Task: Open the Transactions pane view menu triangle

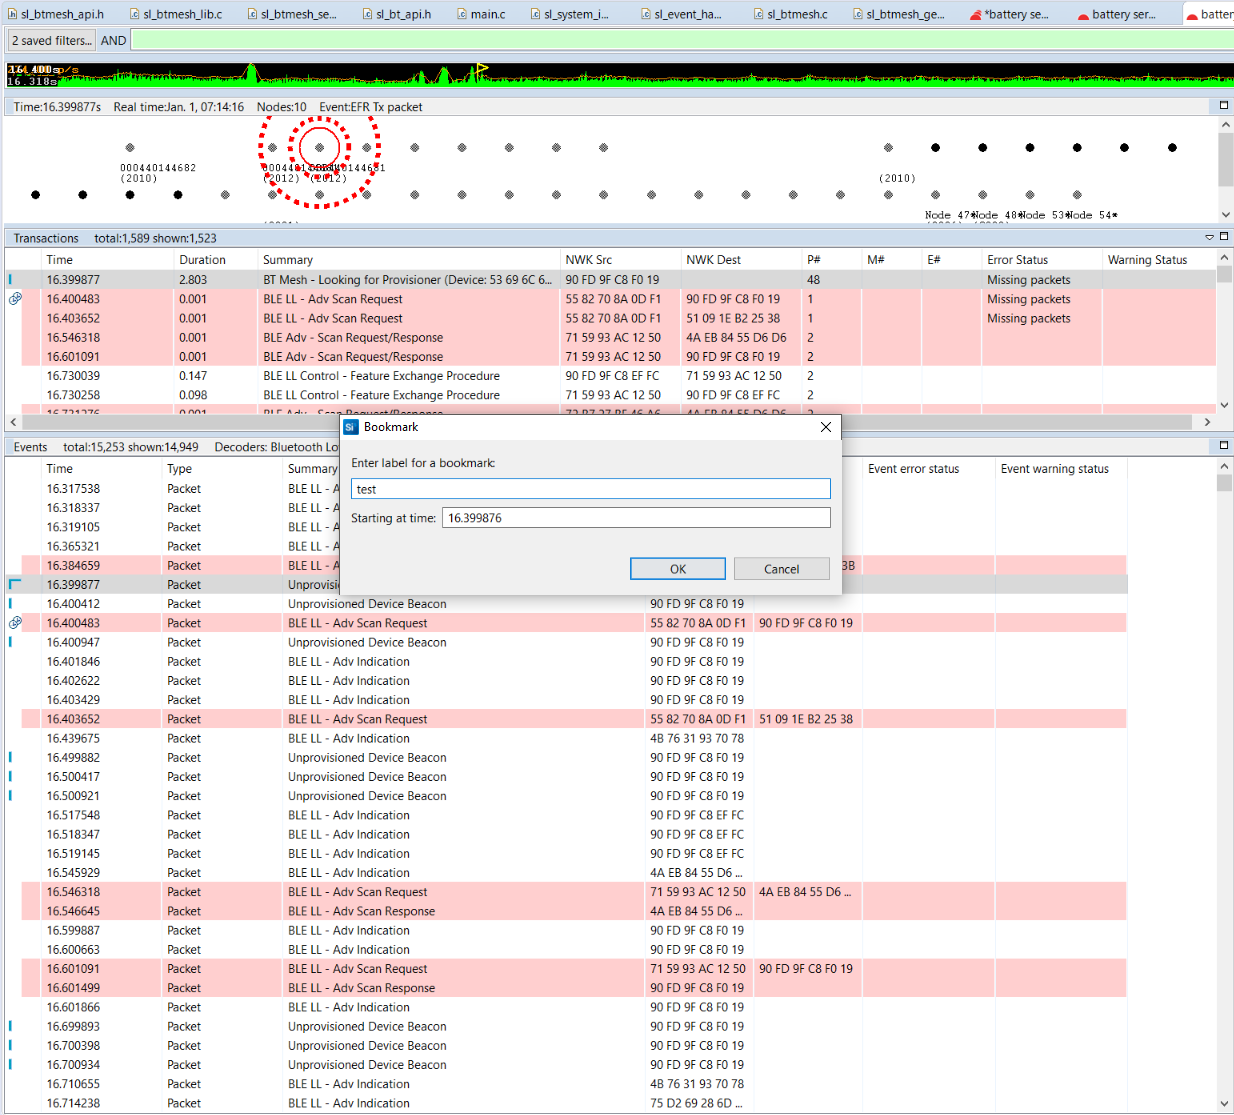Action: (1209, 238)
